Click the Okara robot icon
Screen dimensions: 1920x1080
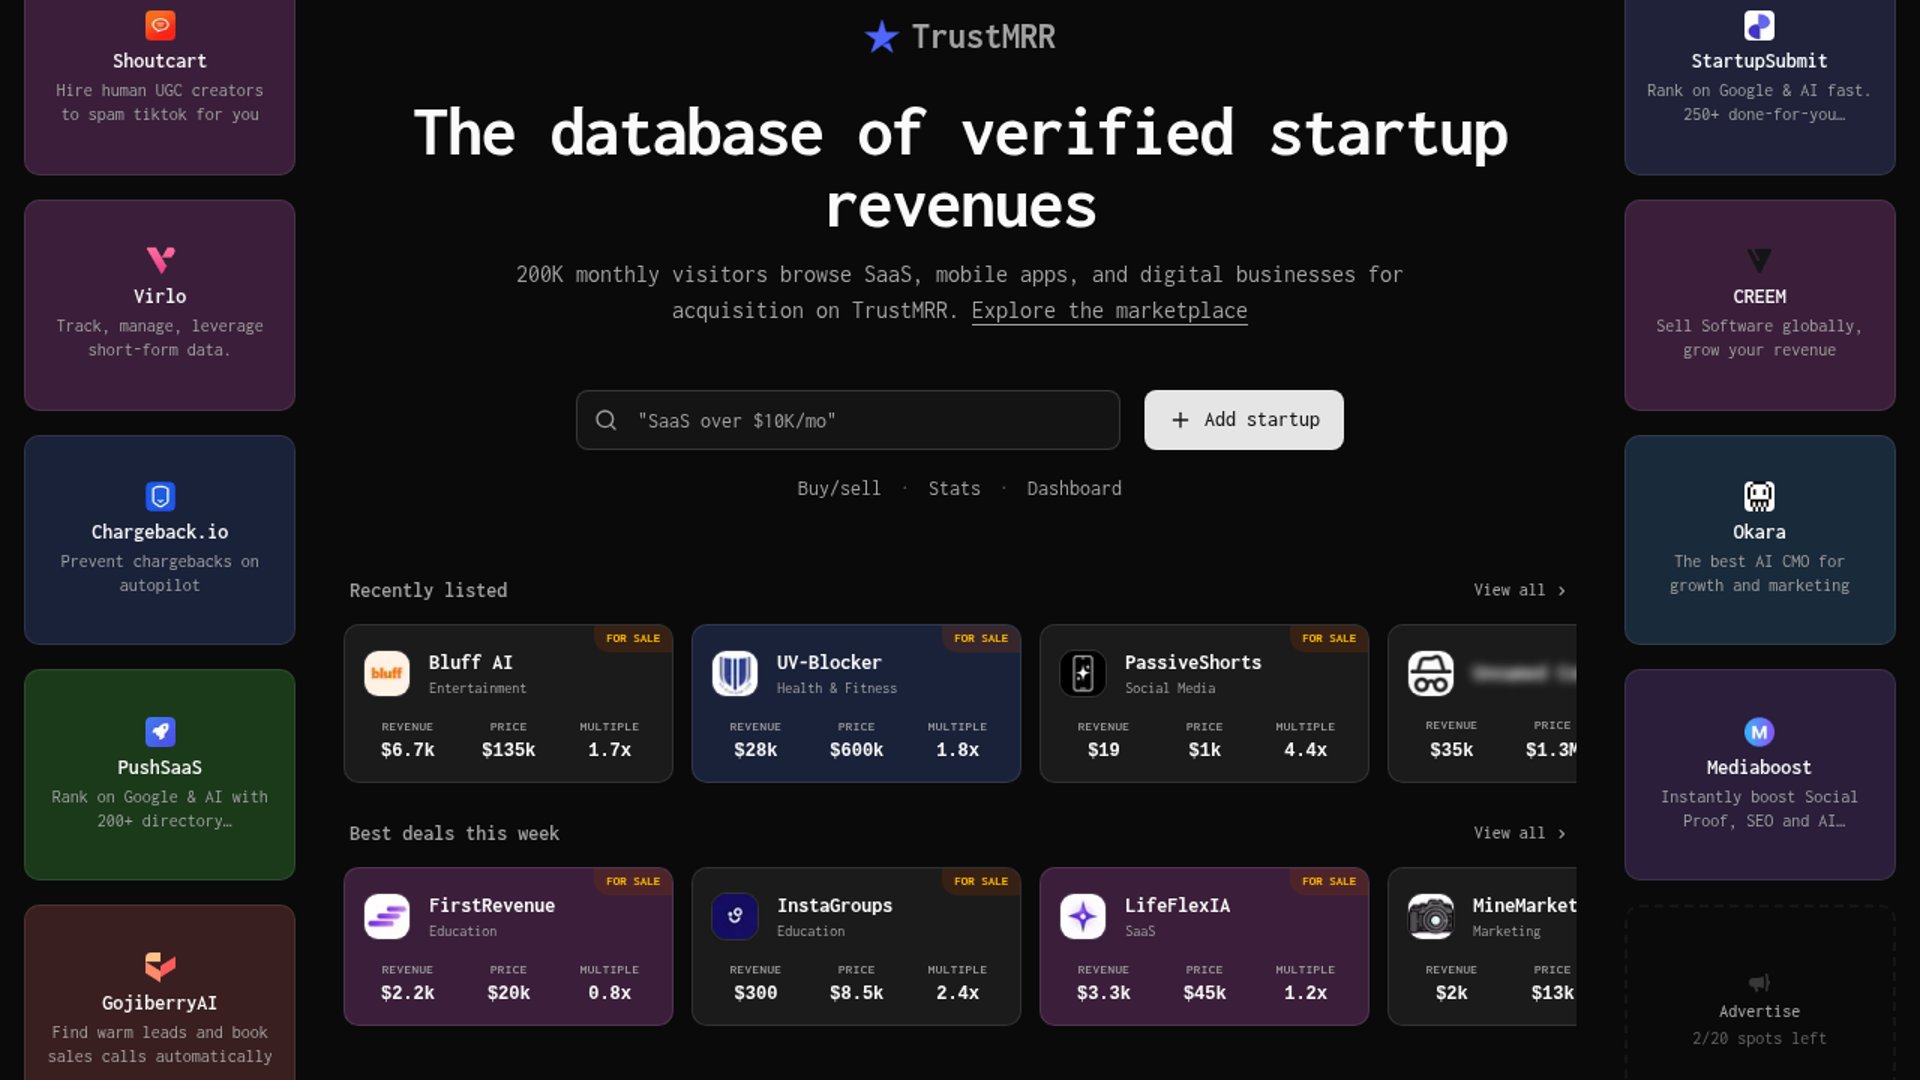pos(1759,496)
